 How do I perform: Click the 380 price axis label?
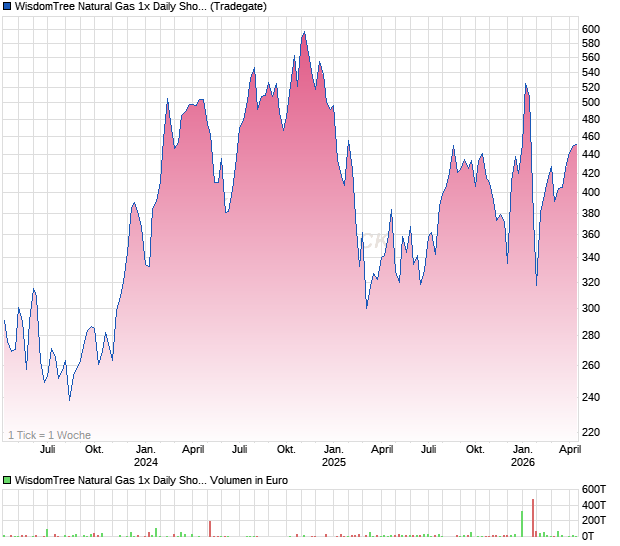tap(591, 213)
